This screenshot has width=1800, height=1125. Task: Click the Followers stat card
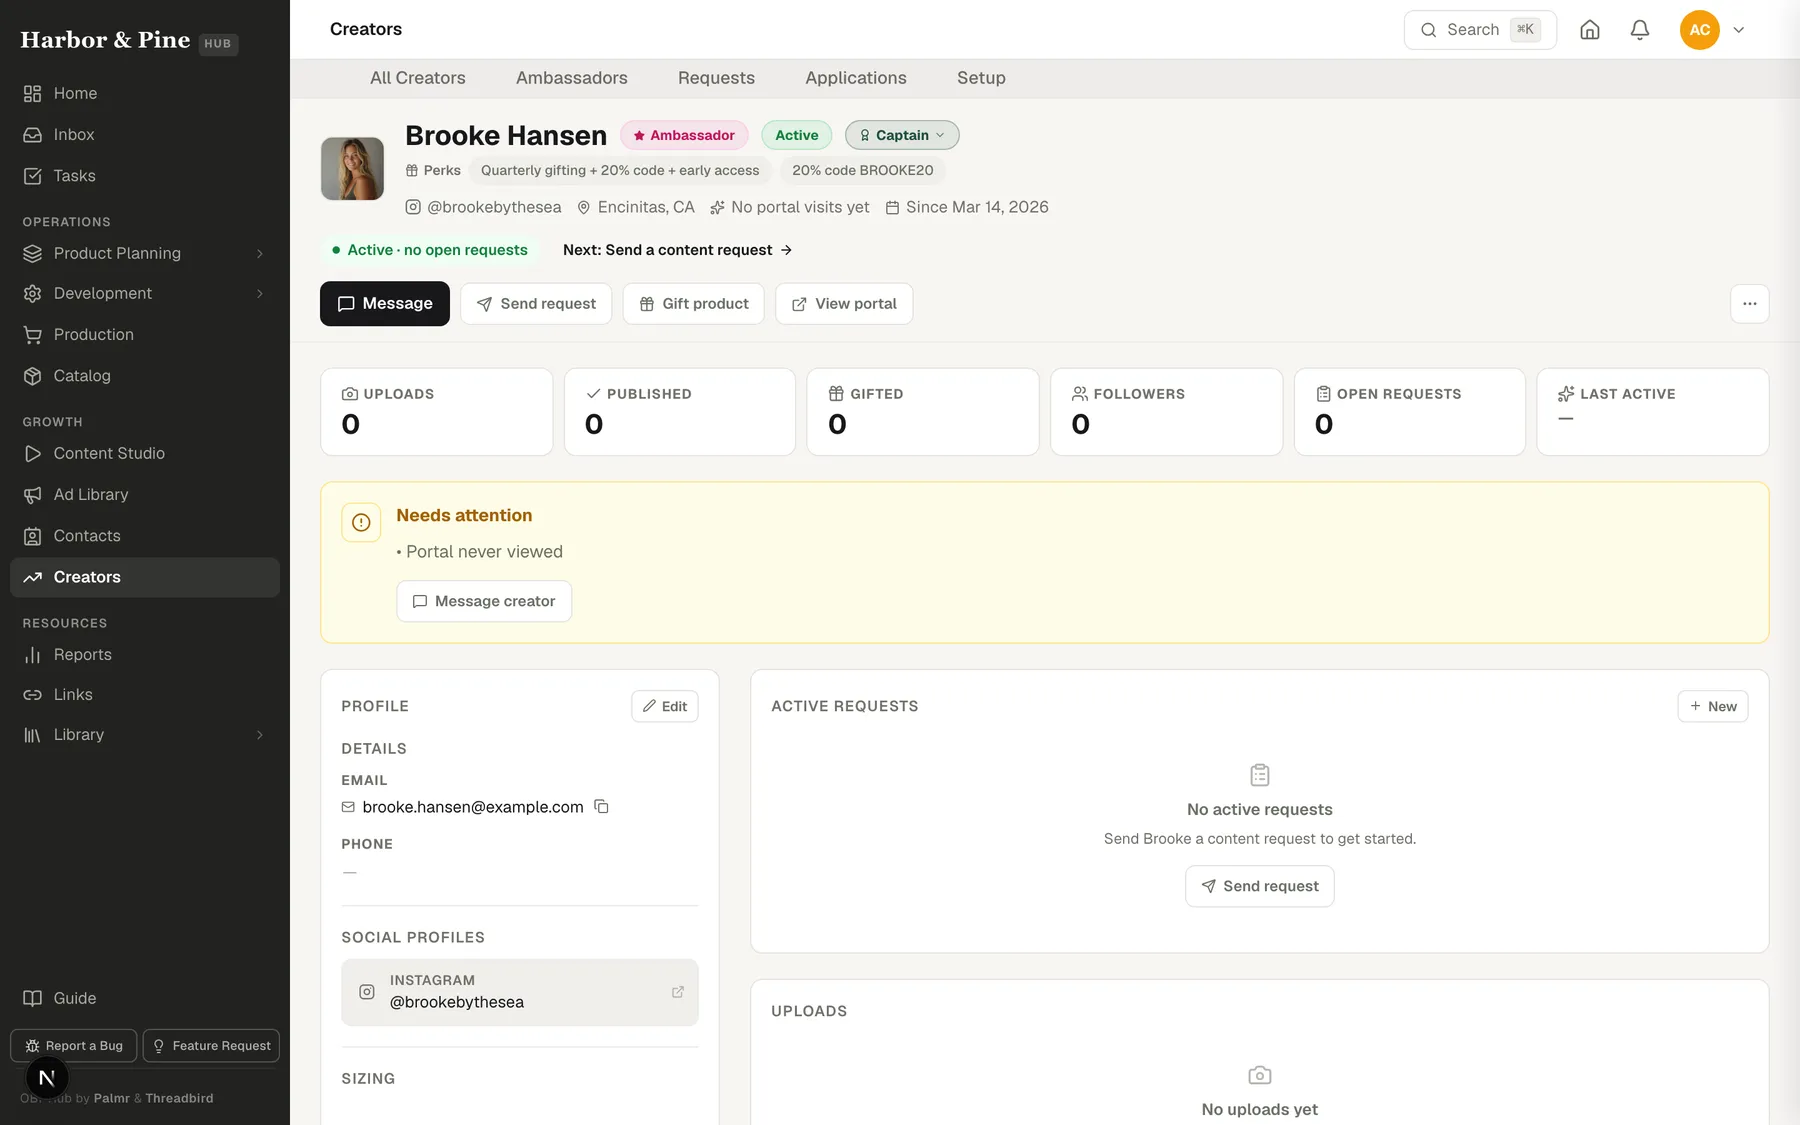coord(1167,412)
